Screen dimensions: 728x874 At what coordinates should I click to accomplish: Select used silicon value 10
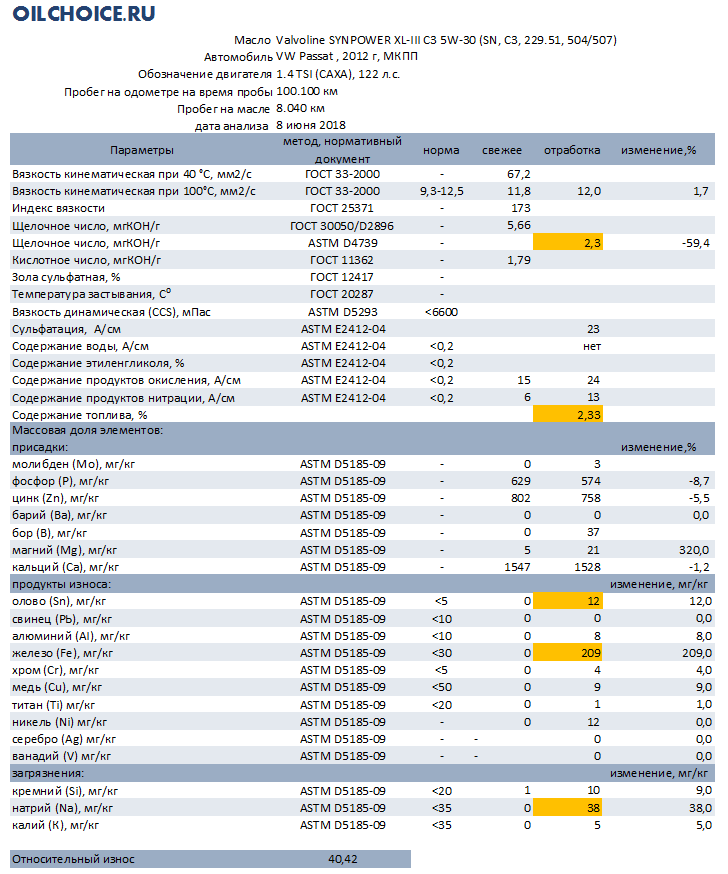(x=593, y=790)
